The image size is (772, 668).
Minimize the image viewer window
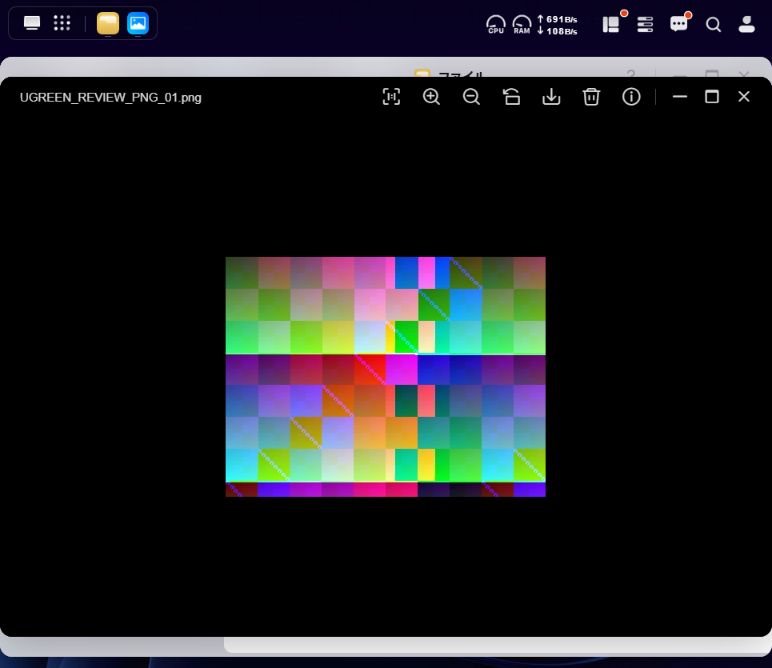click(x=680, y=96)
